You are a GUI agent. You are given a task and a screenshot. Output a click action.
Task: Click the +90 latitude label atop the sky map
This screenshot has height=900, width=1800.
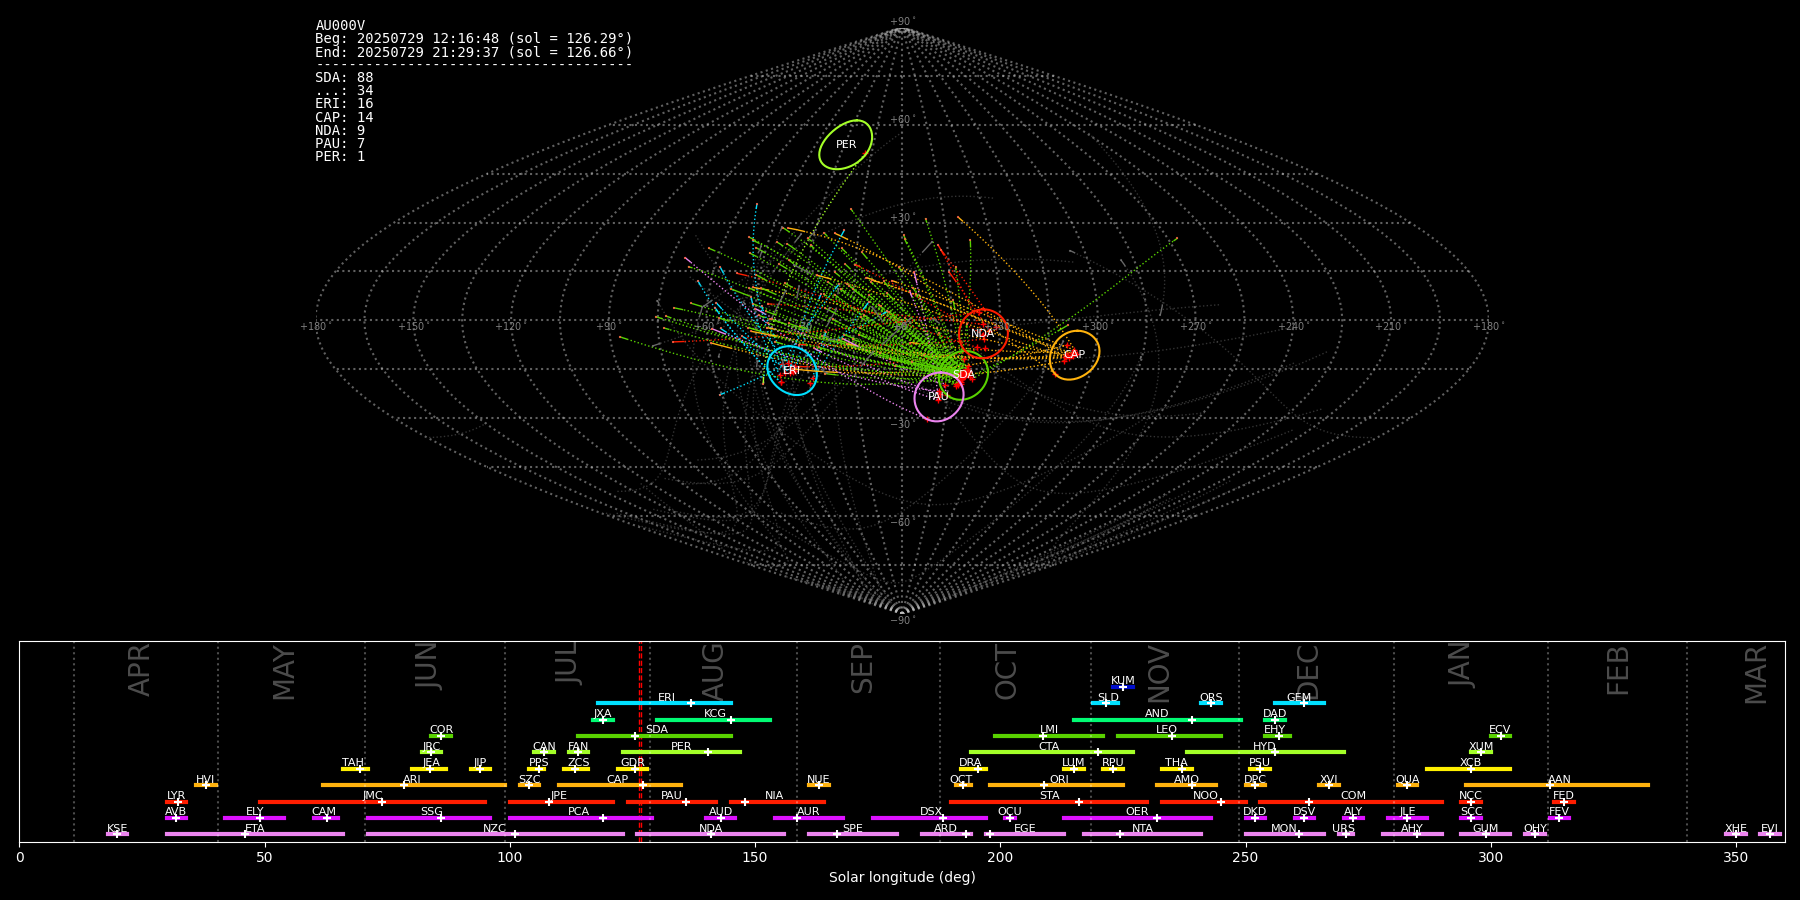pos(901,21)
